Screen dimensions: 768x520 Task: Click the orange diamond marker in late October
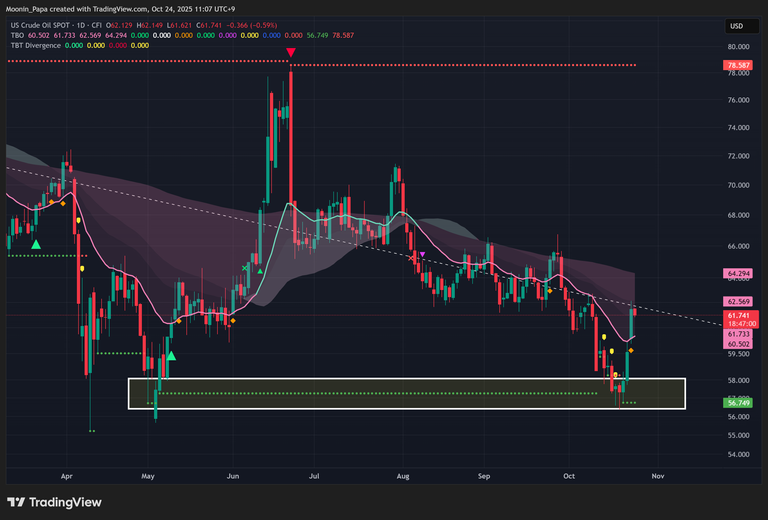630,351
